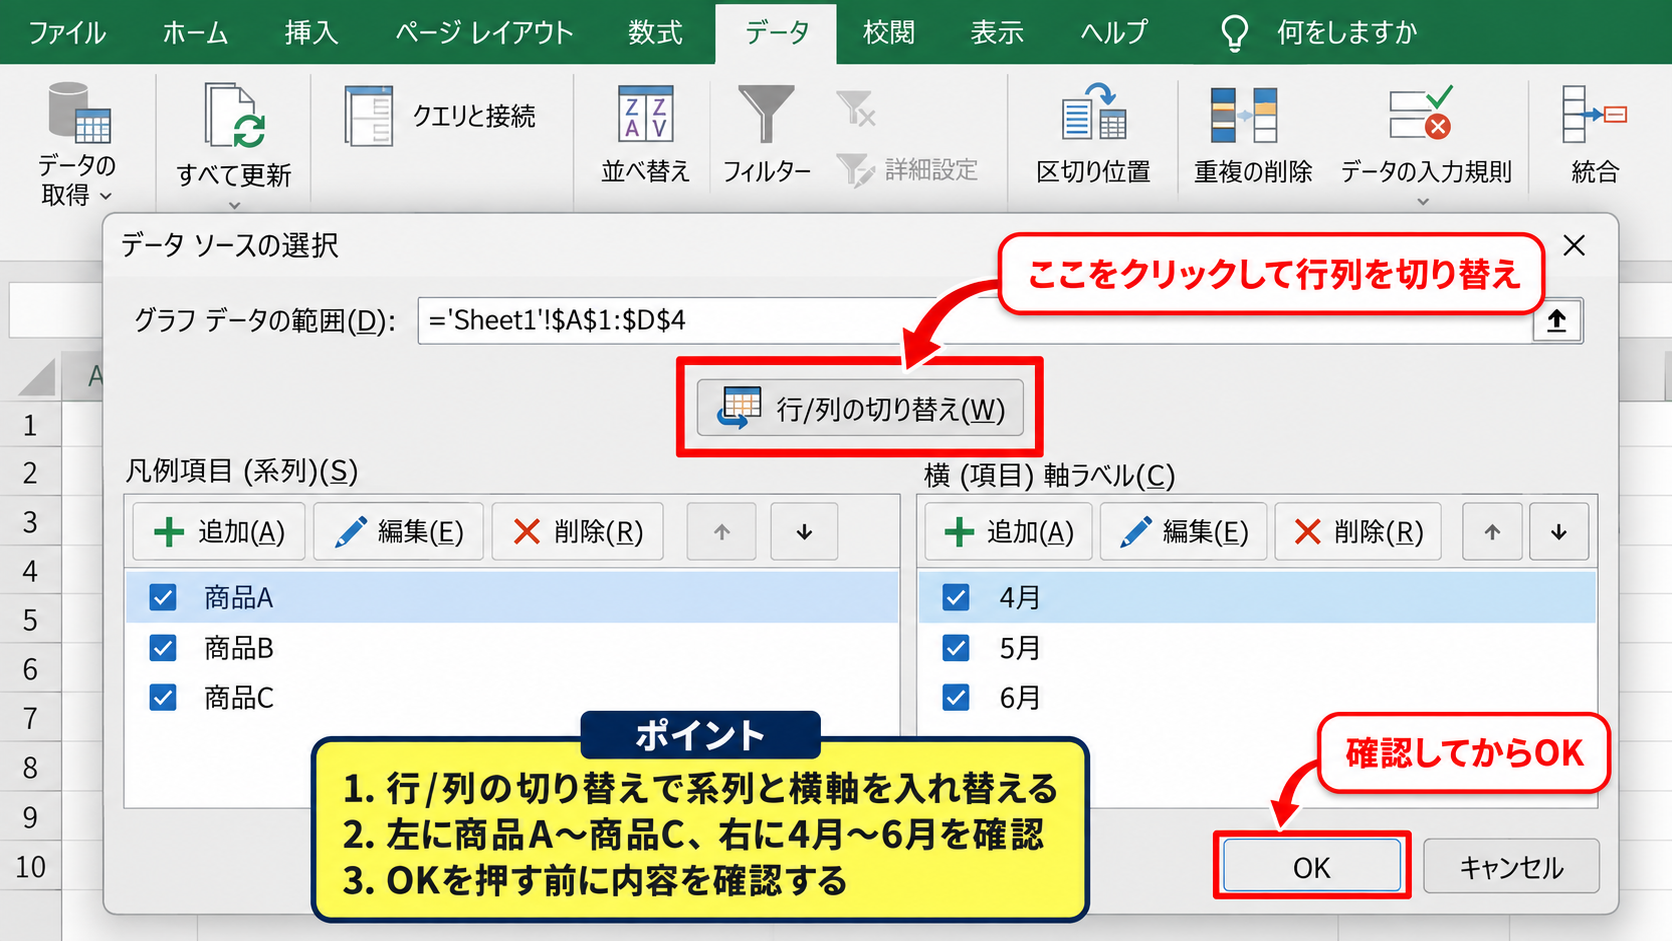Click 編集 under 横 (項目) 軸ラベル
Screen dimensions: 1672x941
[1183, 532]
